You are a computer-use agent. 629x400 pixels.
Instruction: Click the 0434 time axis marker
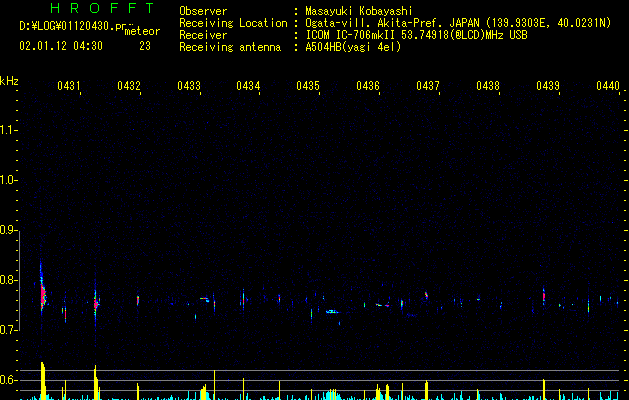(x=248, y=85)
